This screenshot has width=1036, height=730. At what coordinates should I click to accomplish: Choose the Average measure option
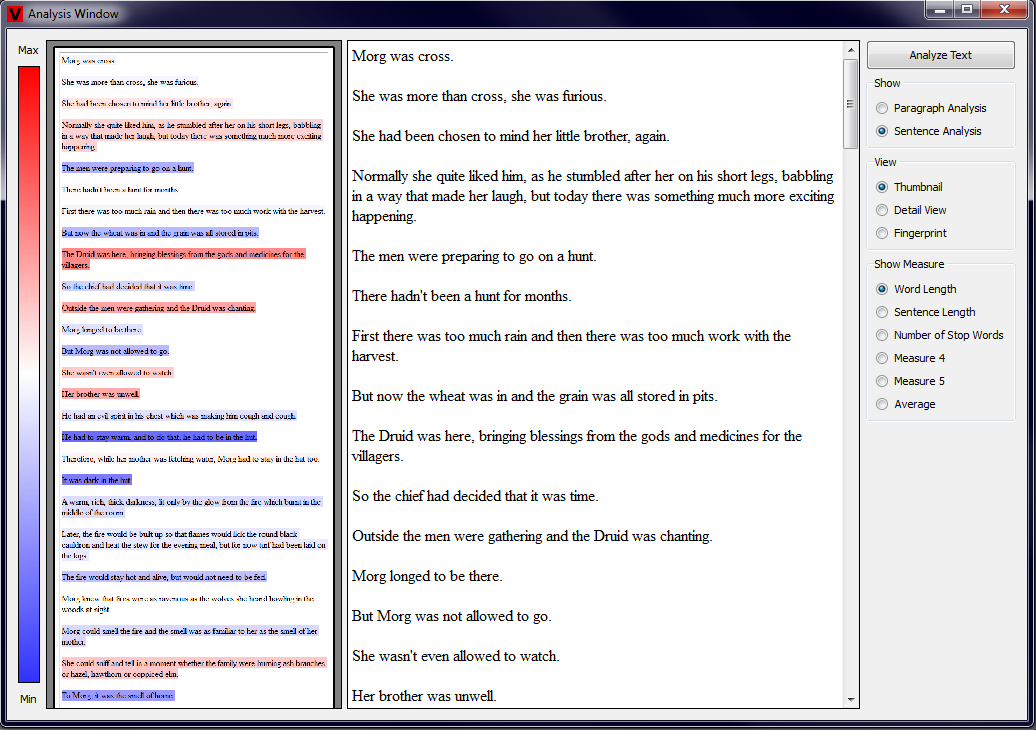click(x=881, y=404)
